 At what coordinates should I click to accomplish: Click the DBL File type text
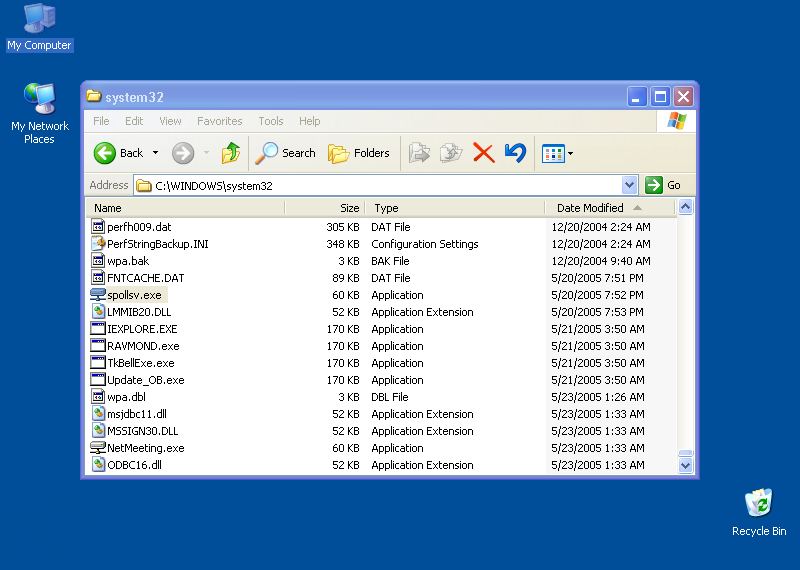click(x=390, y=397)
